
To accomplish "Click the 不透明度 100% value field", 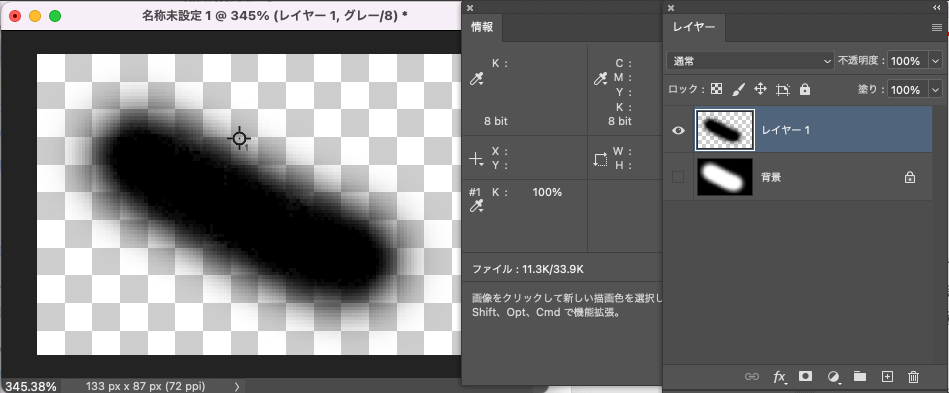I will 907,61.
